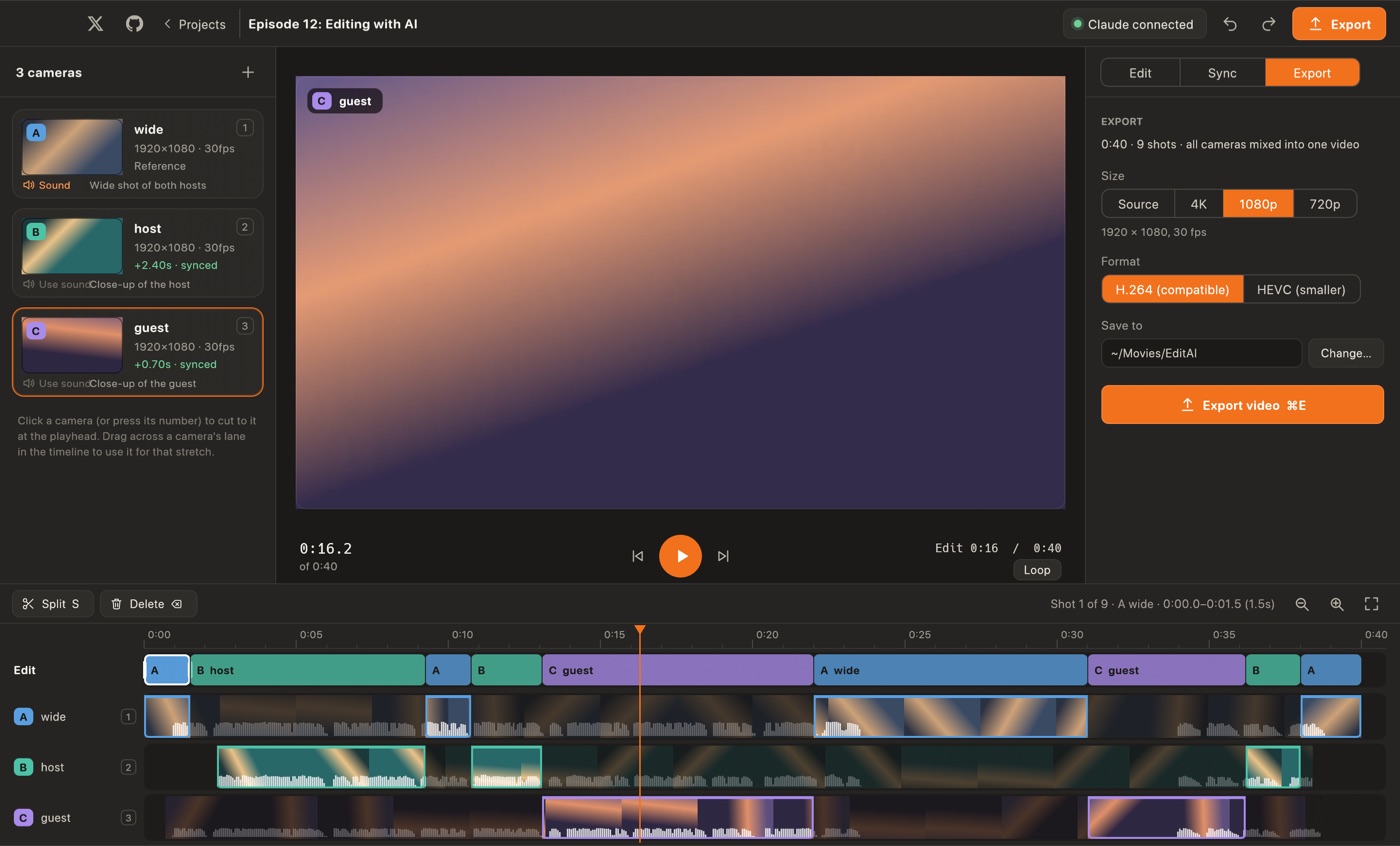Click the A badge of wide lane
The width and height of the screenshot is (1400, 846).
(23, 716)
